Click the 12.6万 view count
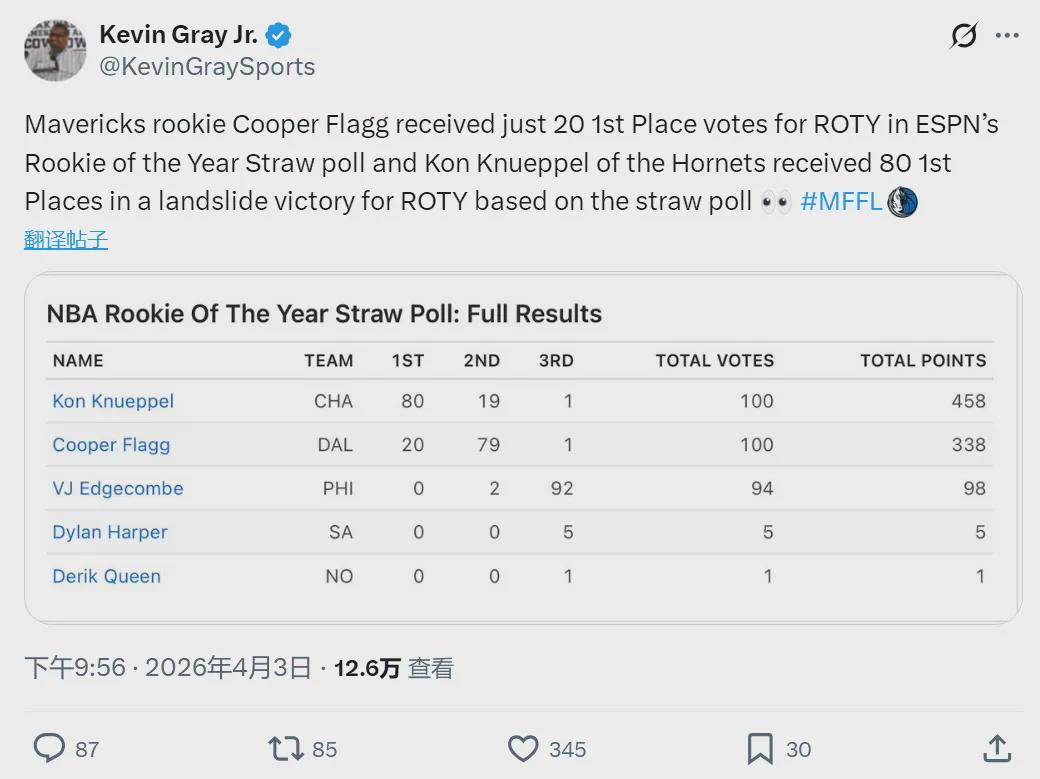The image size is (1040, 779). click(x=367, y=668)
